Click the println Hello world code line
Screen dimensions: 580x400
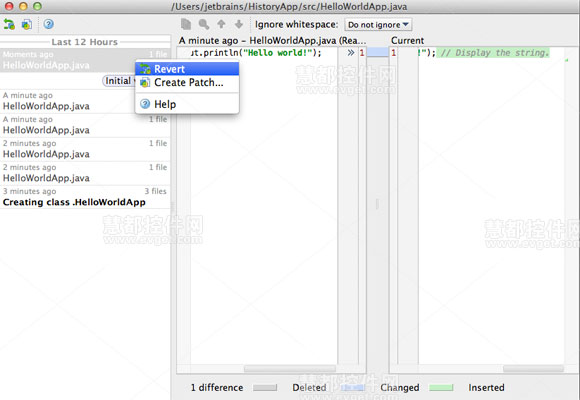pyautogui.click(x=256, y=53)
